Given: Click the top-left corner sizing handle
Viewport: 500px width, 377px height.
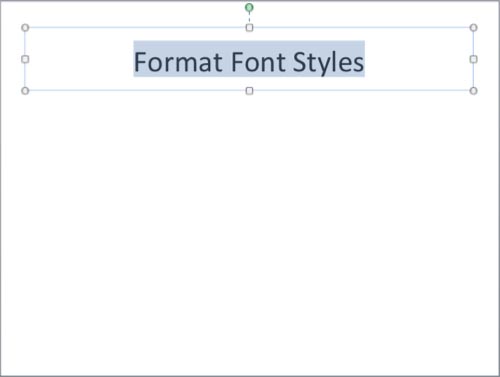Looking at the screenshot, I should point(25,28).
